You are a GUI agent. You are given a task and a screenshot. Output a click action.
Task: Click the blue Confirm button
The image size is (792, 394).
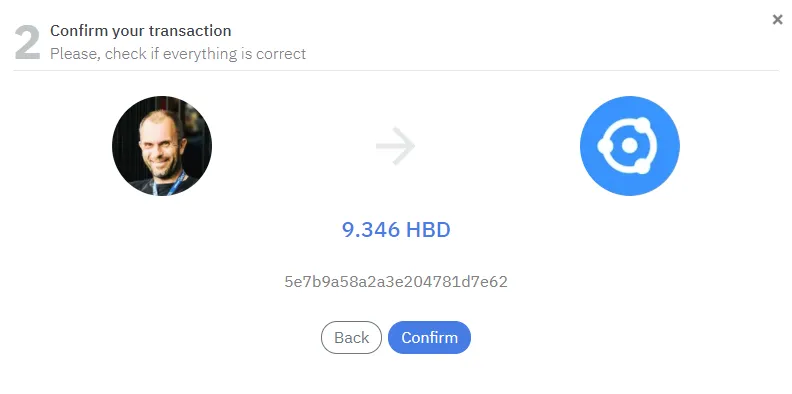[x=429, y=337]
